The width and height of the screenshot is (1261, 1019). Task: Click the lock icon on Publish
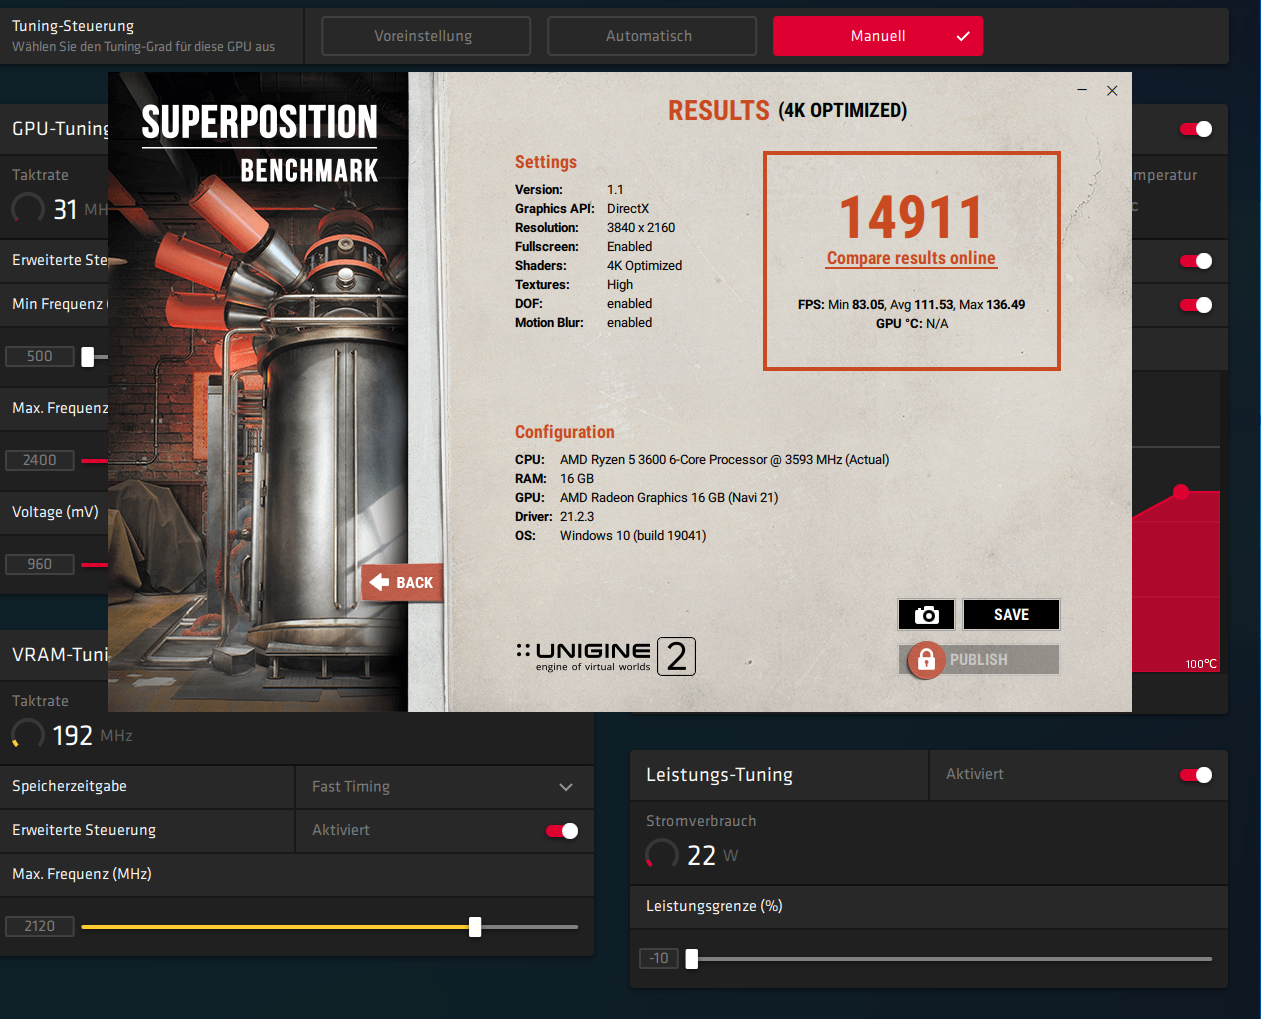926,660
